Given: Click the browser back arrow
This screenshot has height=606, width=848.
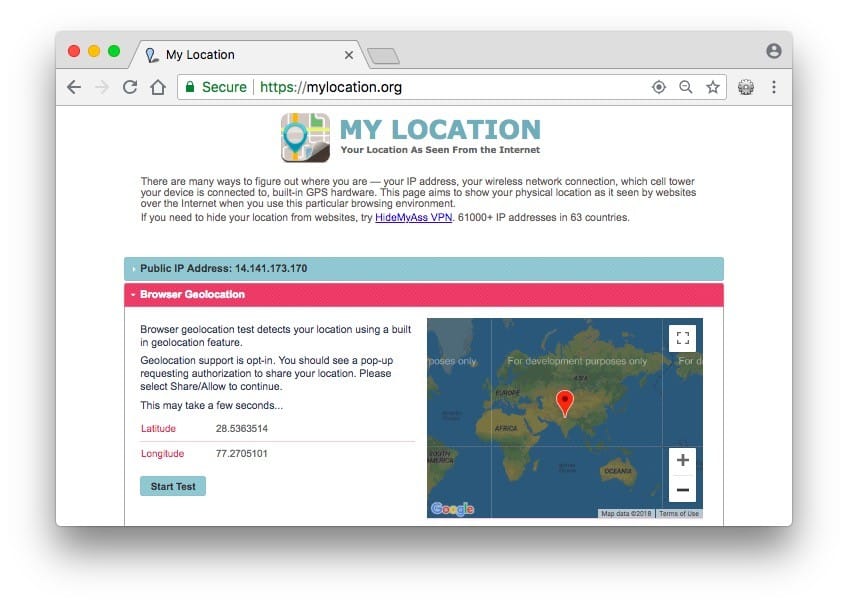Looking at the screenshot, I should pos(74,87).
